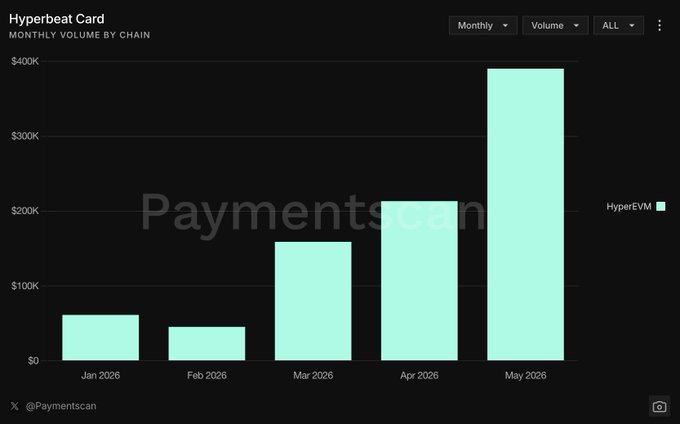Image resolution: width=680 pixels, height=424 pixels.
Task: Select the Feb 2026 bar
Action: [x=207, y=343]
